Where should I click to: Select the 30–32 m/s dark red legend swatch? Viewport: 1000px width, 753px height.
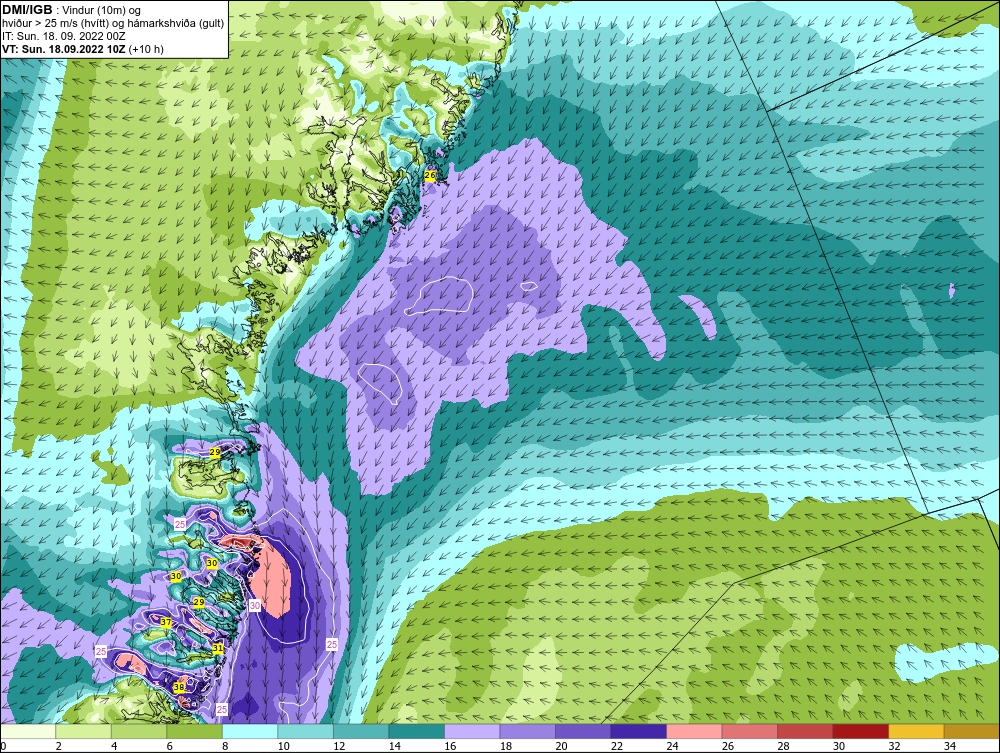point(860,731)
